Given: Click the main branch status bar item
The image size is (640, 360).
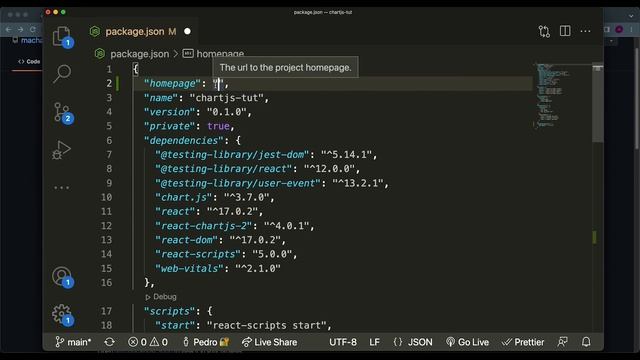Looking at the screenshot, I should 73,342.
